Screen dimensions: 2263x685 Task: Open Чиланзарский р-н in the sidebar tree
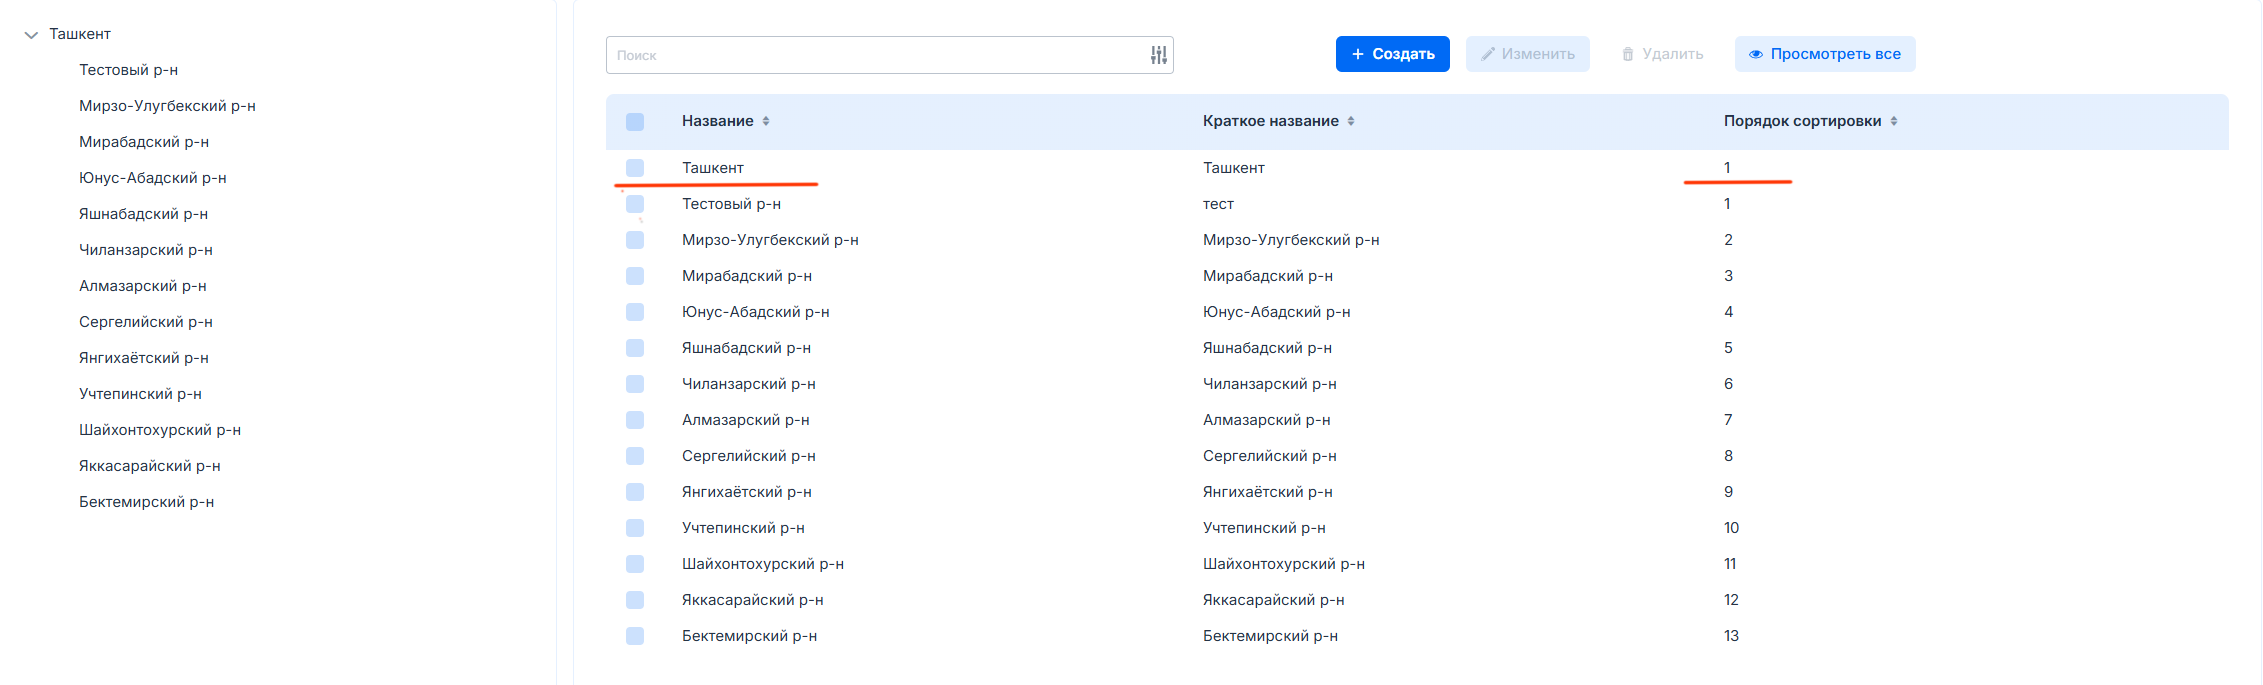click(x=145, y=250)
